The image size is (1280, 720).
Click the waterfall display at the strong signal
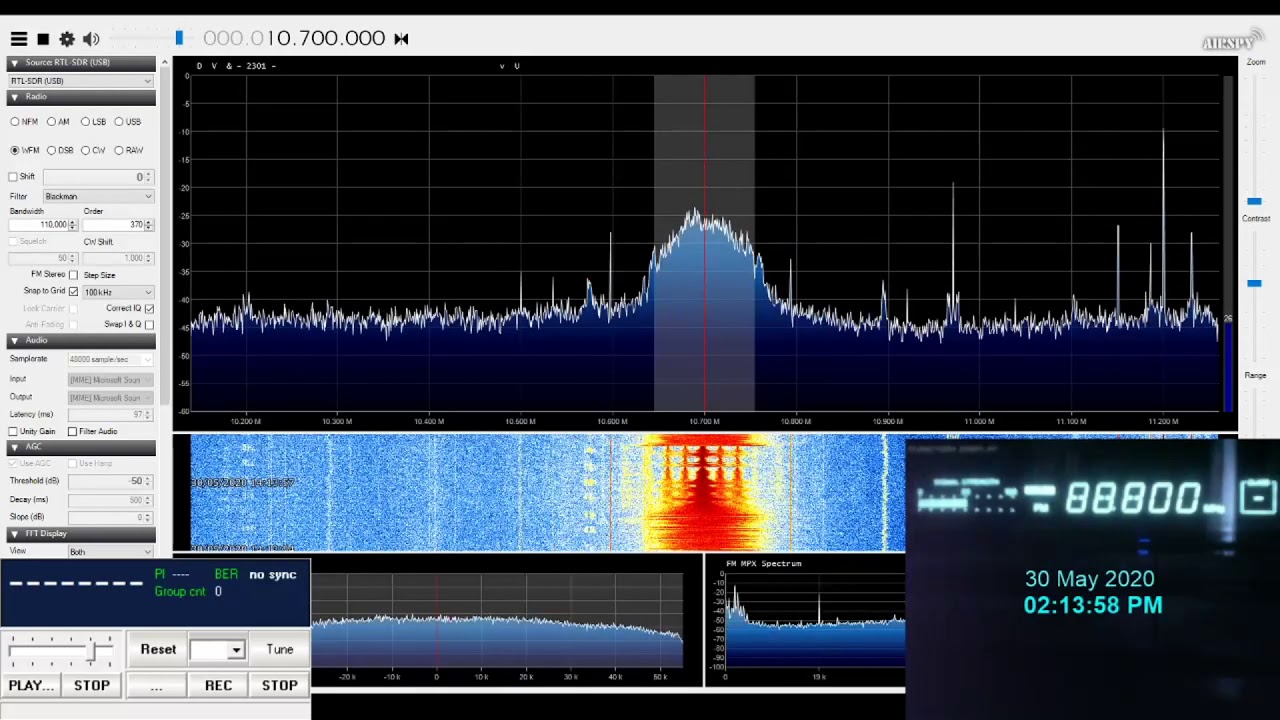[704, 493]
